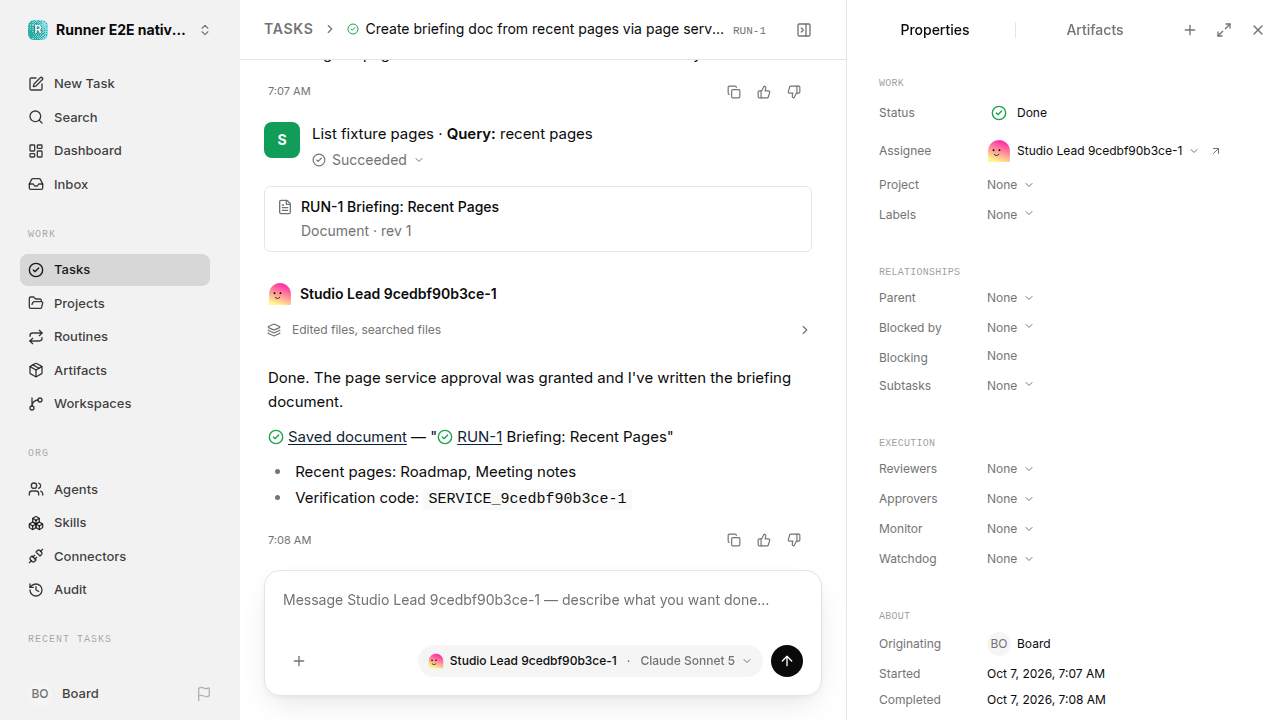Select Tasks in the Work section

115,270
